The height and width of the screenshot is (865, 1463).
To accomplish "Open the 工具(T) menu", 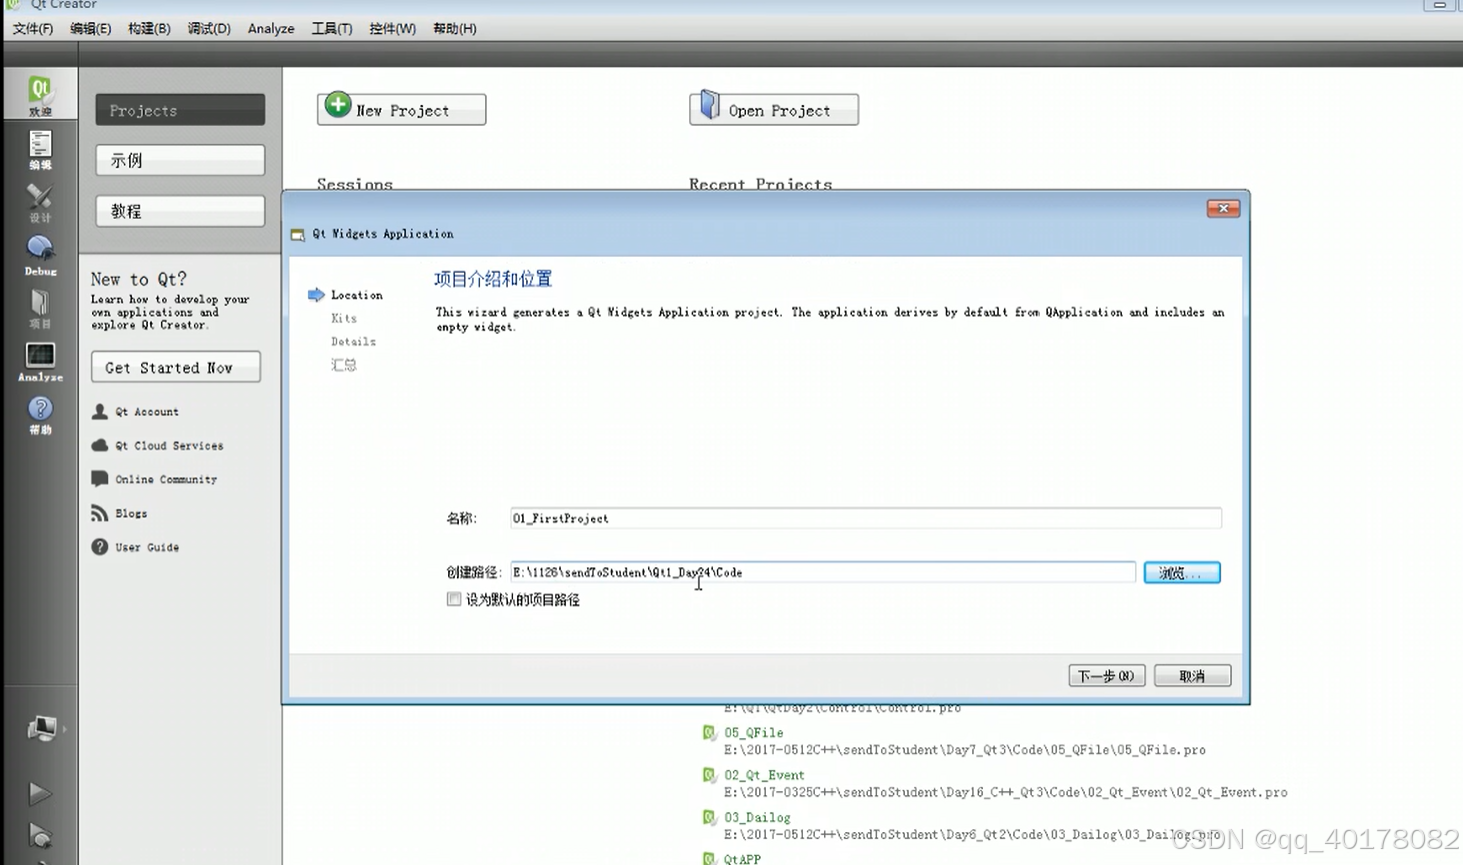I will pyautogui.click(x=332, y=29).
